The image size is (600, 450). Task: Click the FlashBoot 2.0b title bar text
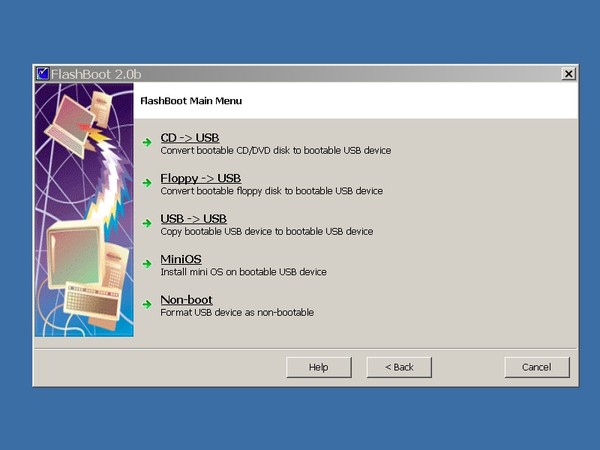[96, 74]
